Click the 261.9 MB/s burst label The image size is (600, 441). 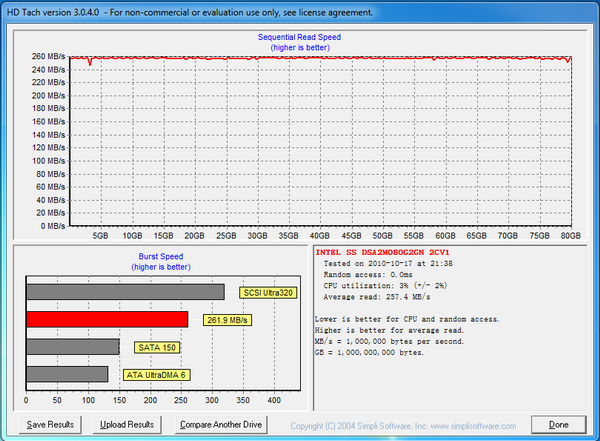[226, 320]
